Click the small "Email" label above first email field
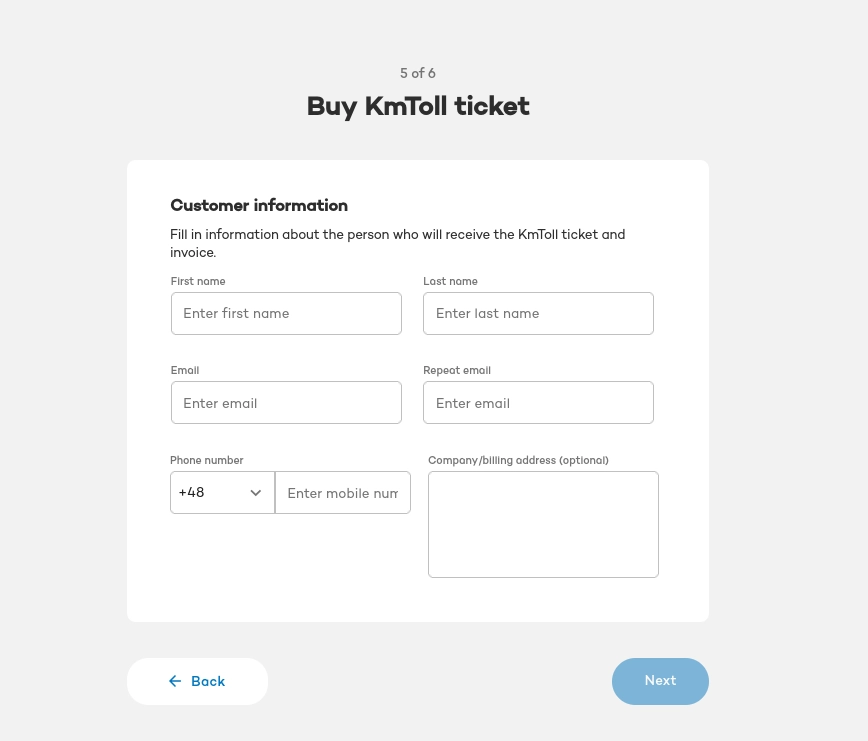Image resolution: width=868 pixels, height=741 pixels. click(x=185, y=370)
